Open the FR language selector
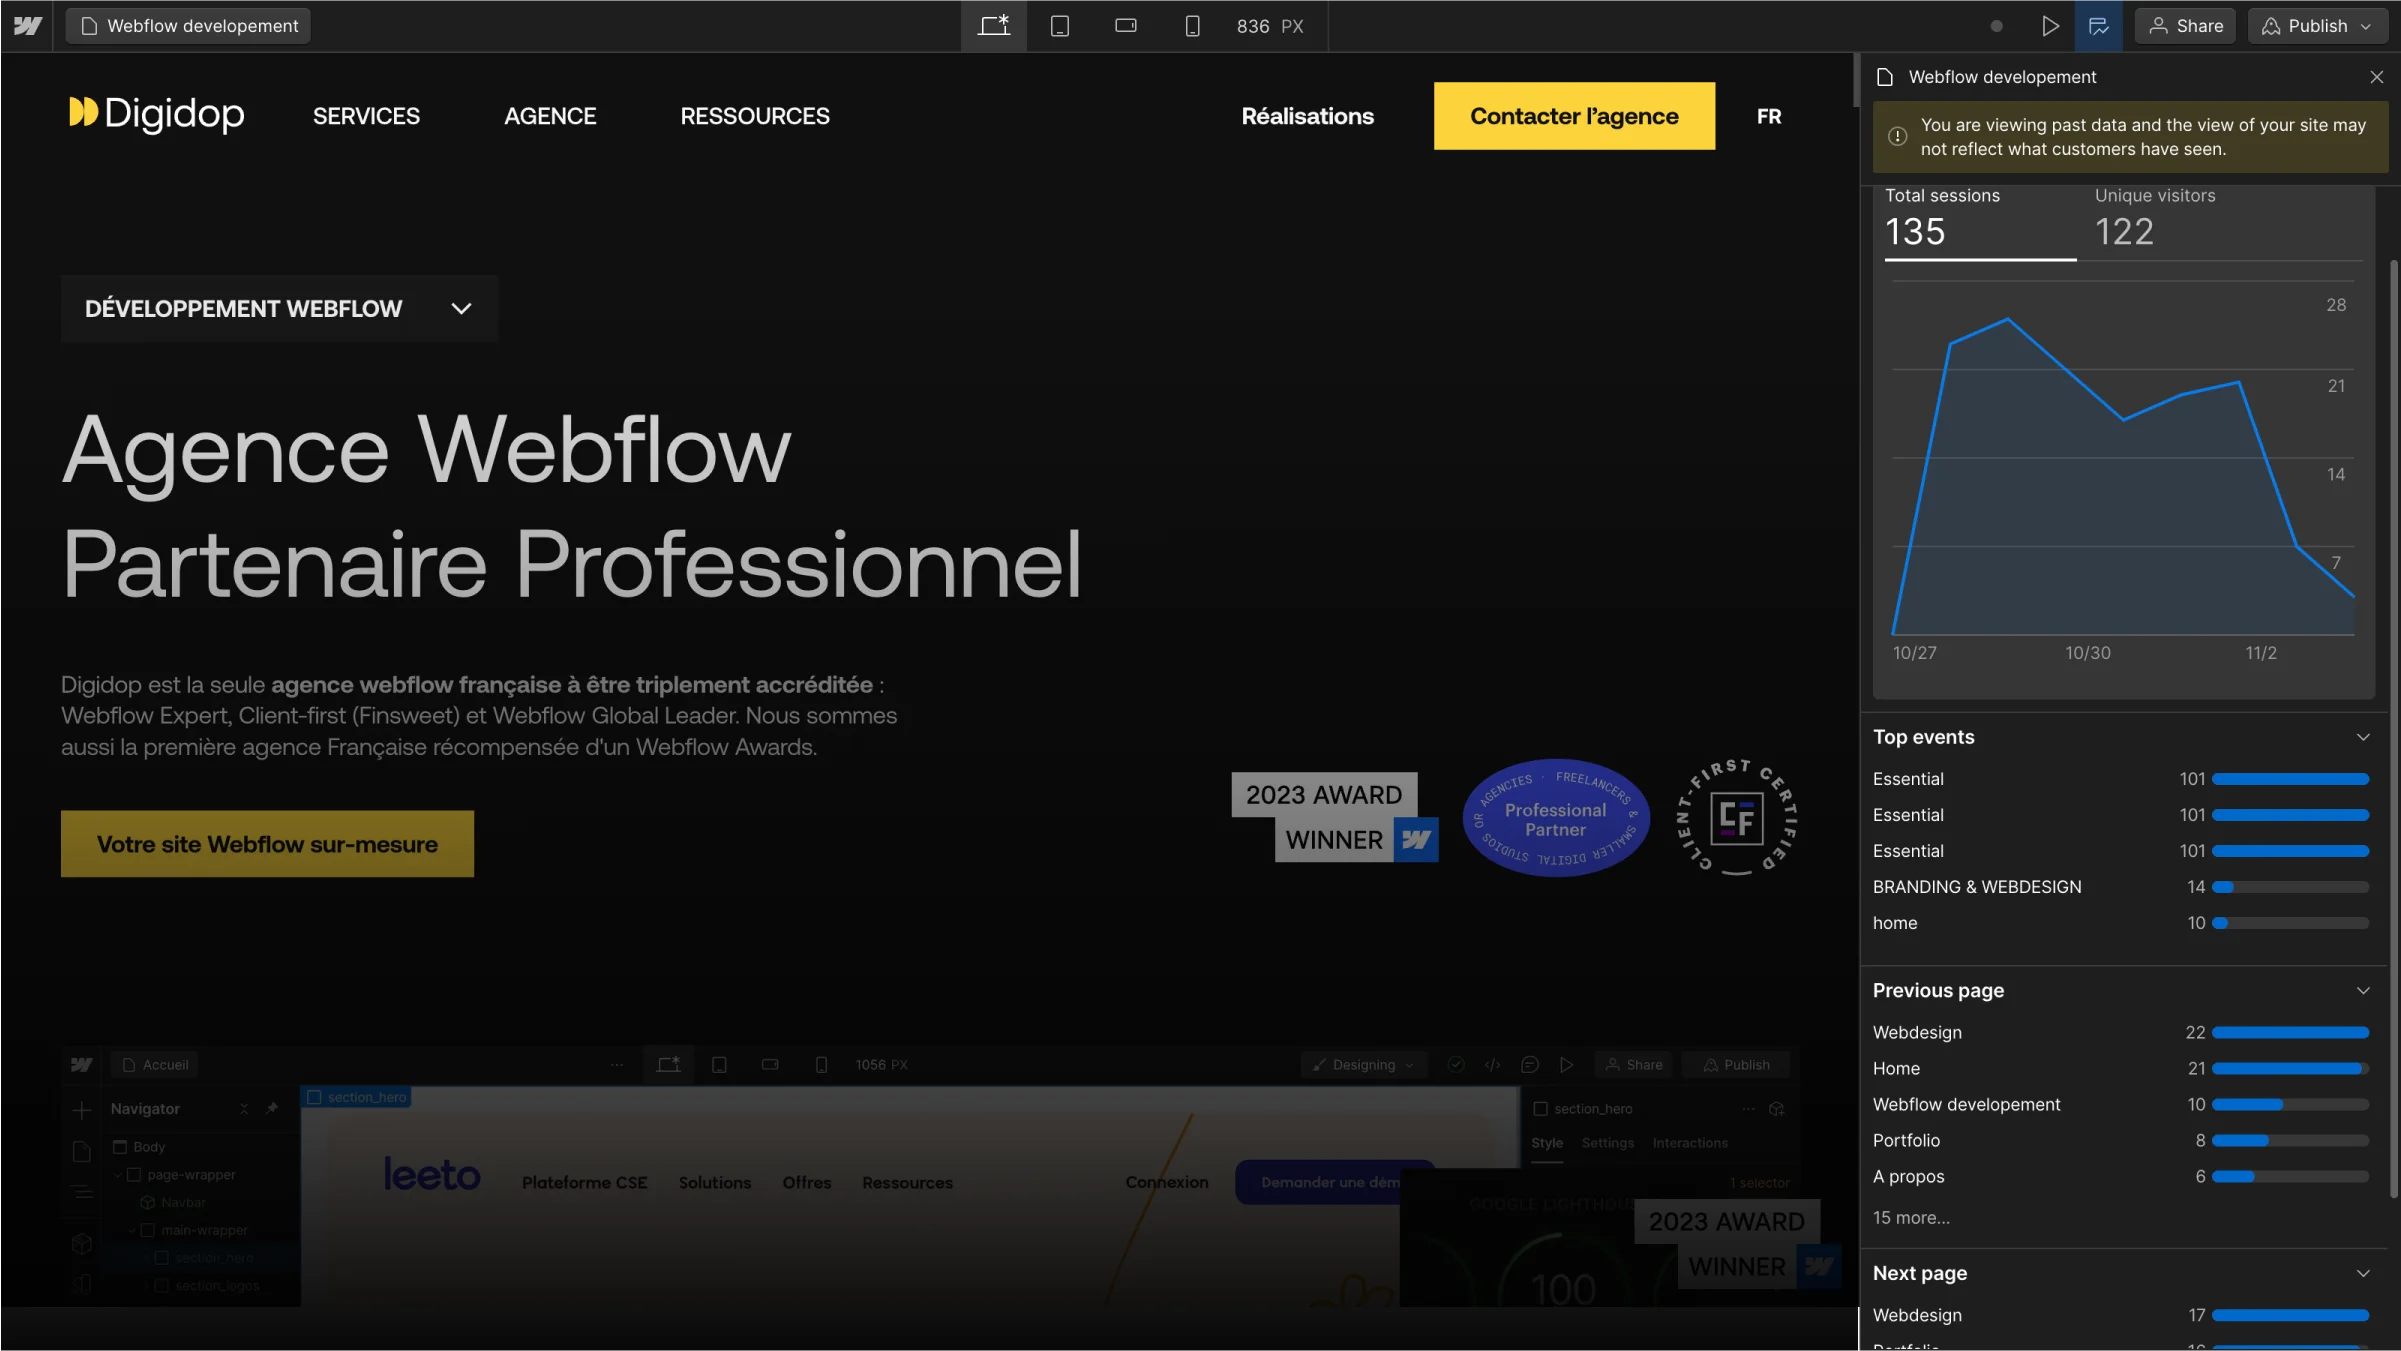 [1769, 116]
